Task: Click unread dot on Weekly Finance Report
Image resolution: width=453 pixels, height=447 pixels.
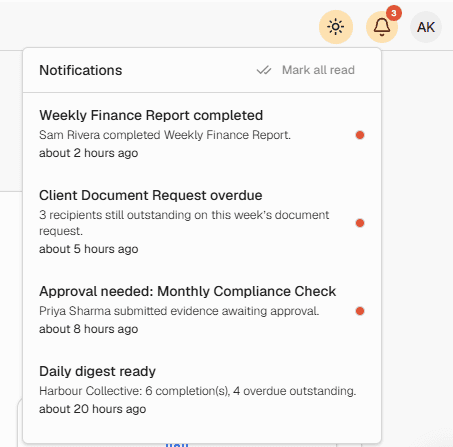Action: click(x=360, y=135)
